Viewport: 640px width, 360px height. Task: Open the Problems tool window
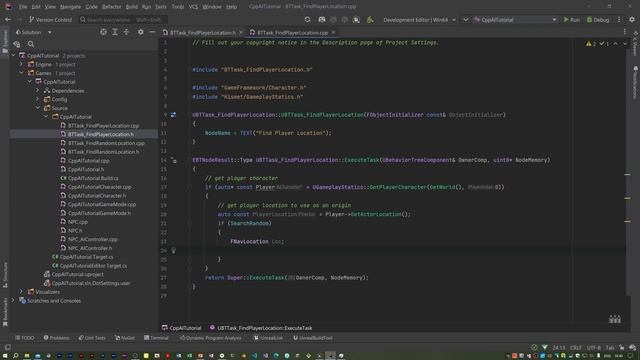(x=56, y=338)
